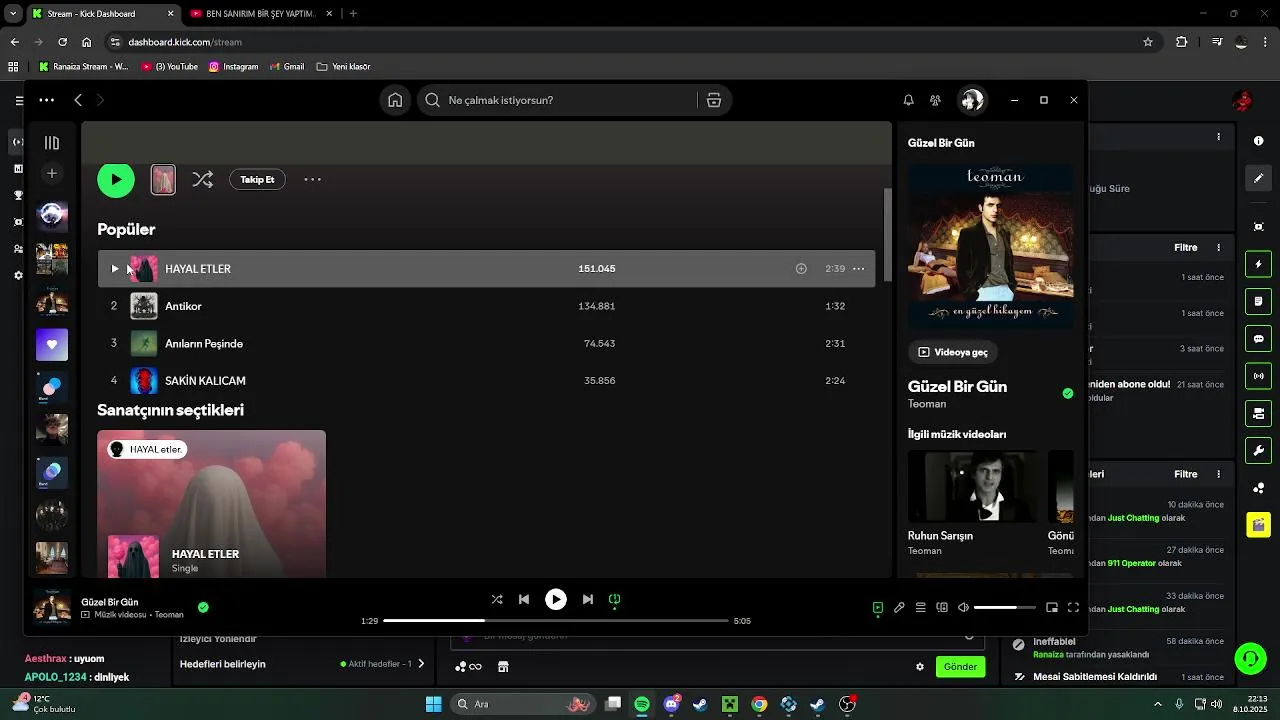Open Spotify browse icon in search bar

pyautogui.click(x=714, y=100)
